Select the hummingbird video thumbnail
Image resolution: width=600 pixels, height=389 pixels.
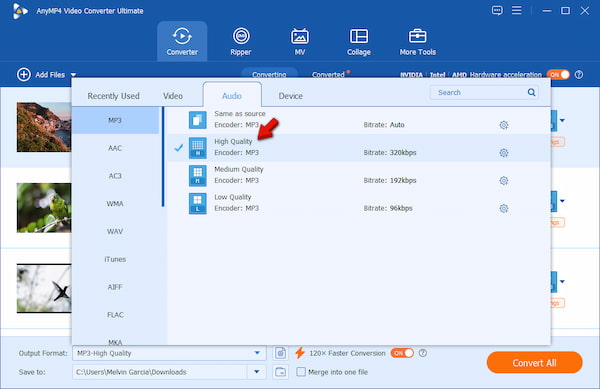[44, 288]
